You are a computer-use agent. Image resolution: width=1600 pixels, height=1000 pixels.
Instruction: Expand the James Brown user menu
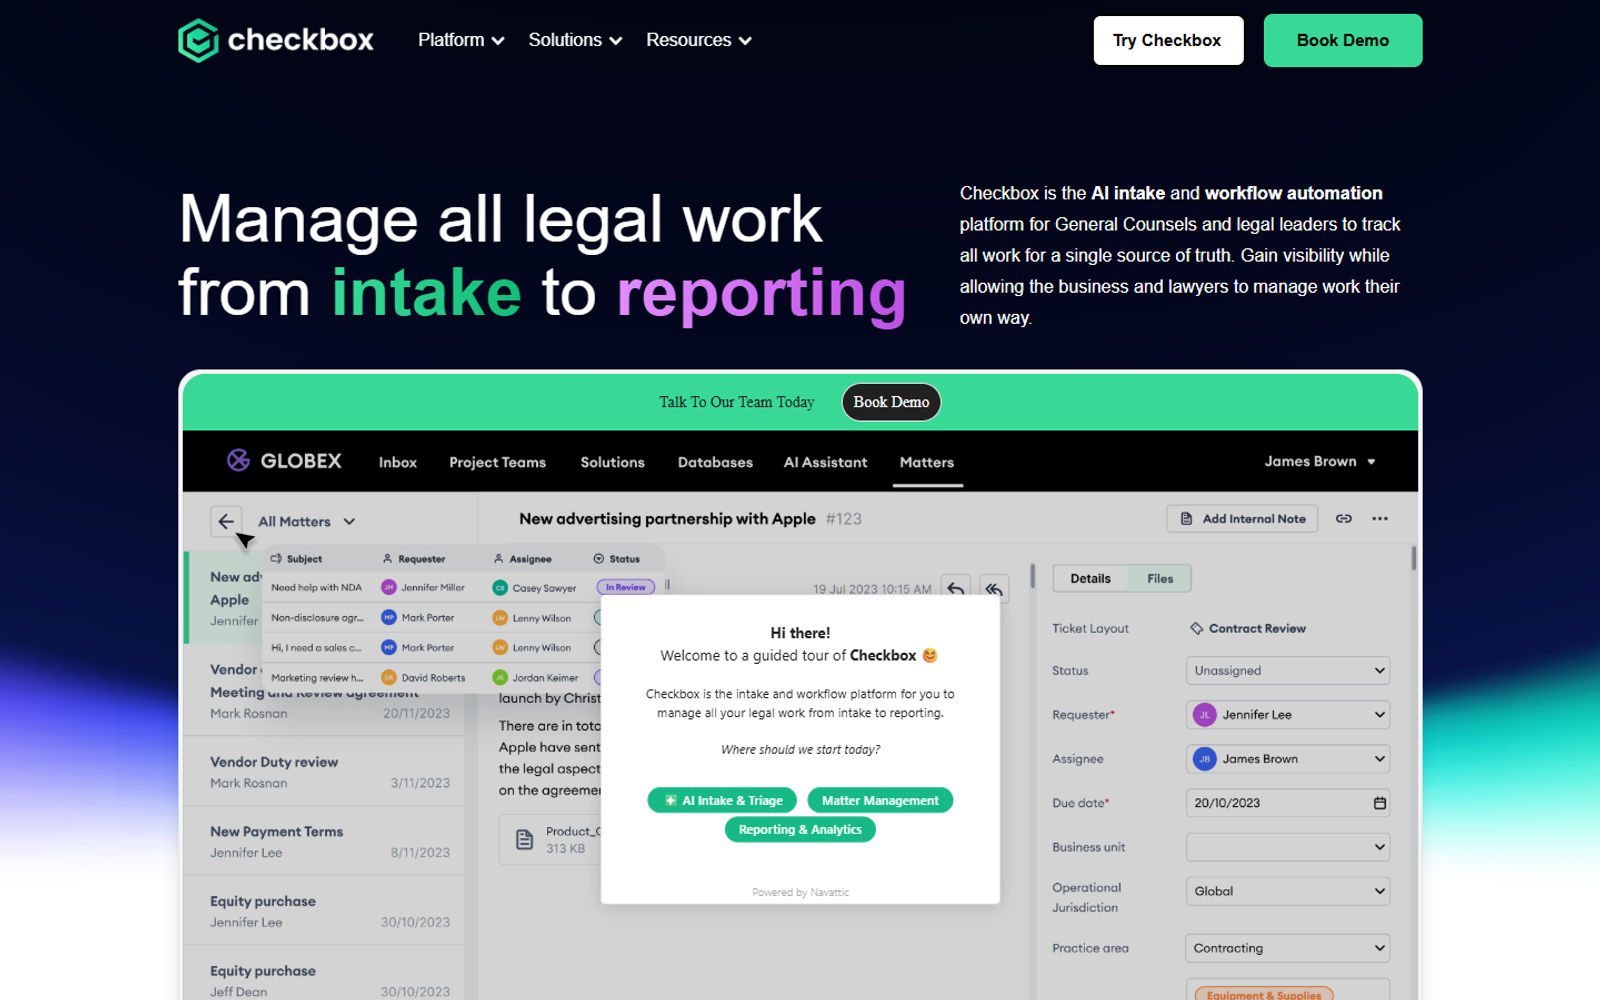pos(1320,461)
